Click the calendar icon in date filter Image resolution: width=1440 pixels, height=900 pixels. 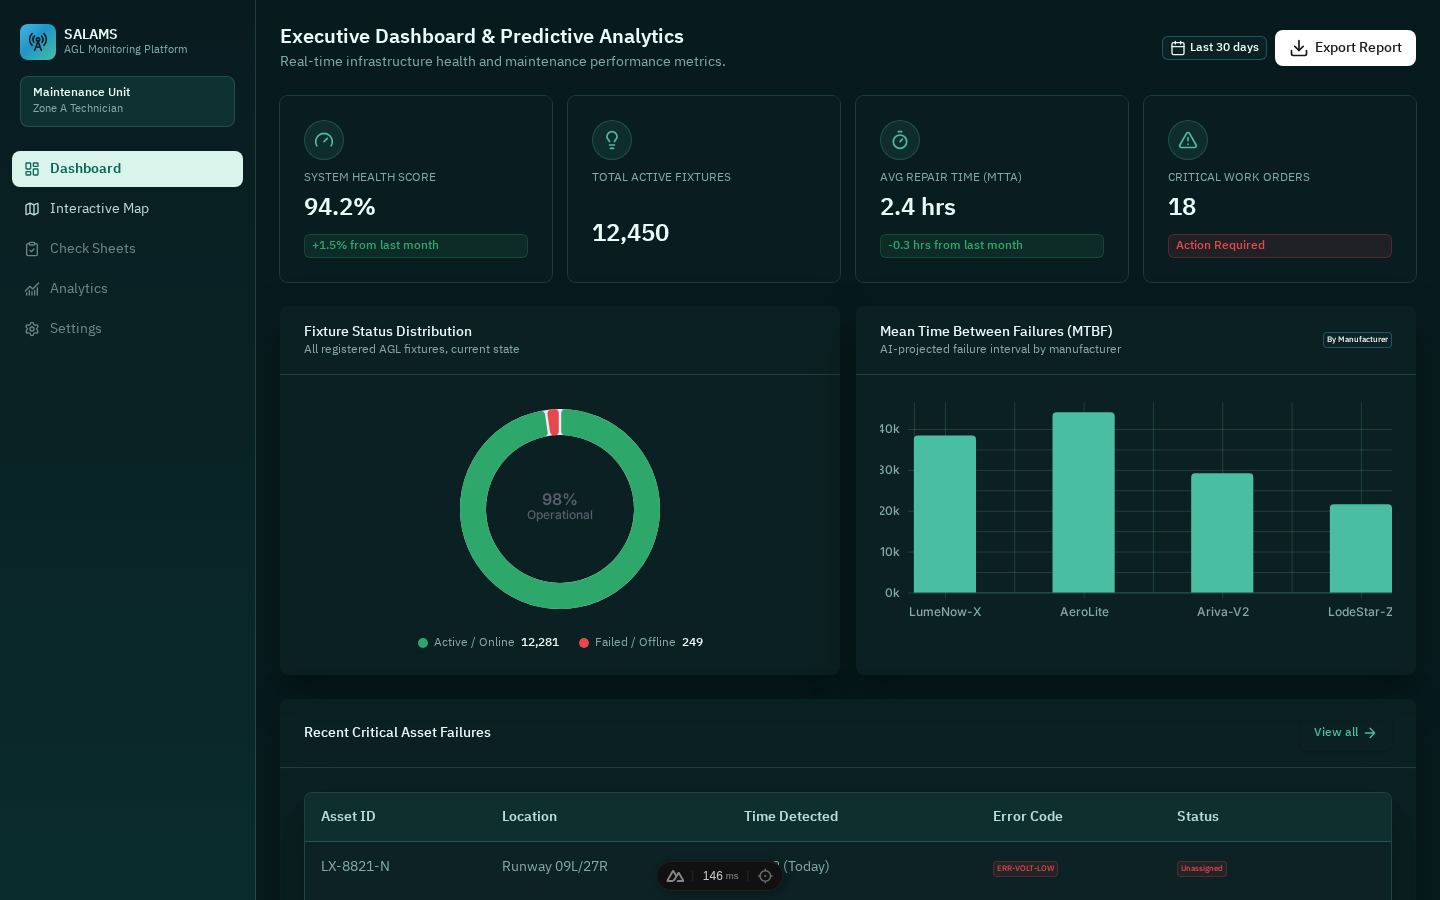1178,48
